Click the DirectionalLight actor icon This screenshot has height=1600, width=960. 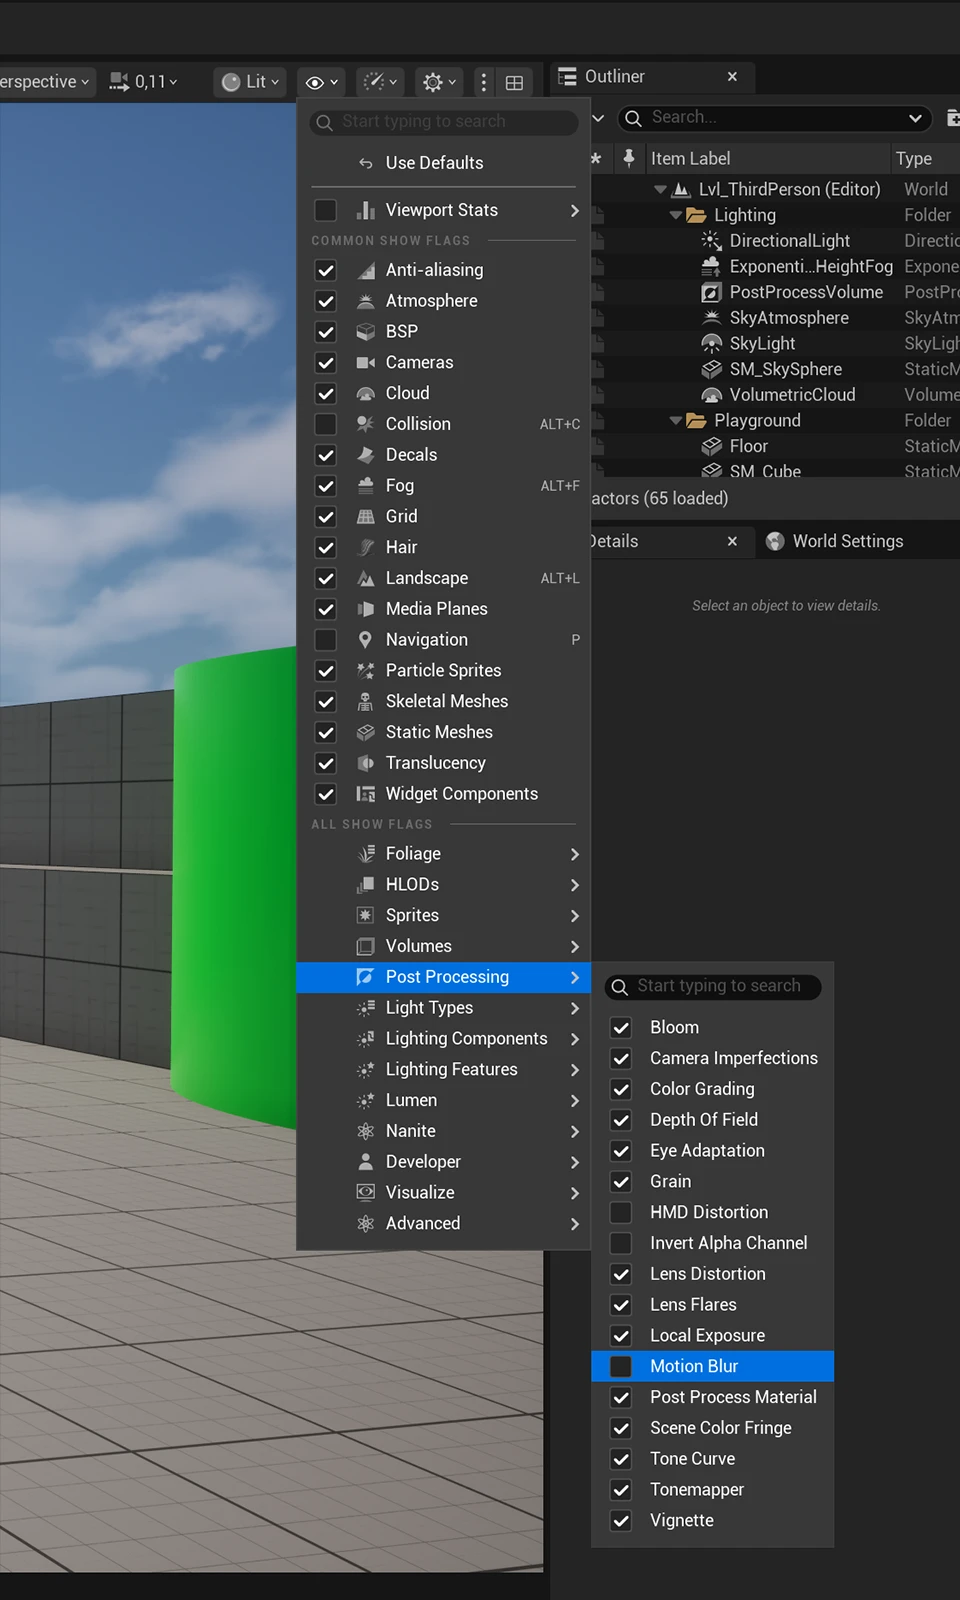click(711, 240)
